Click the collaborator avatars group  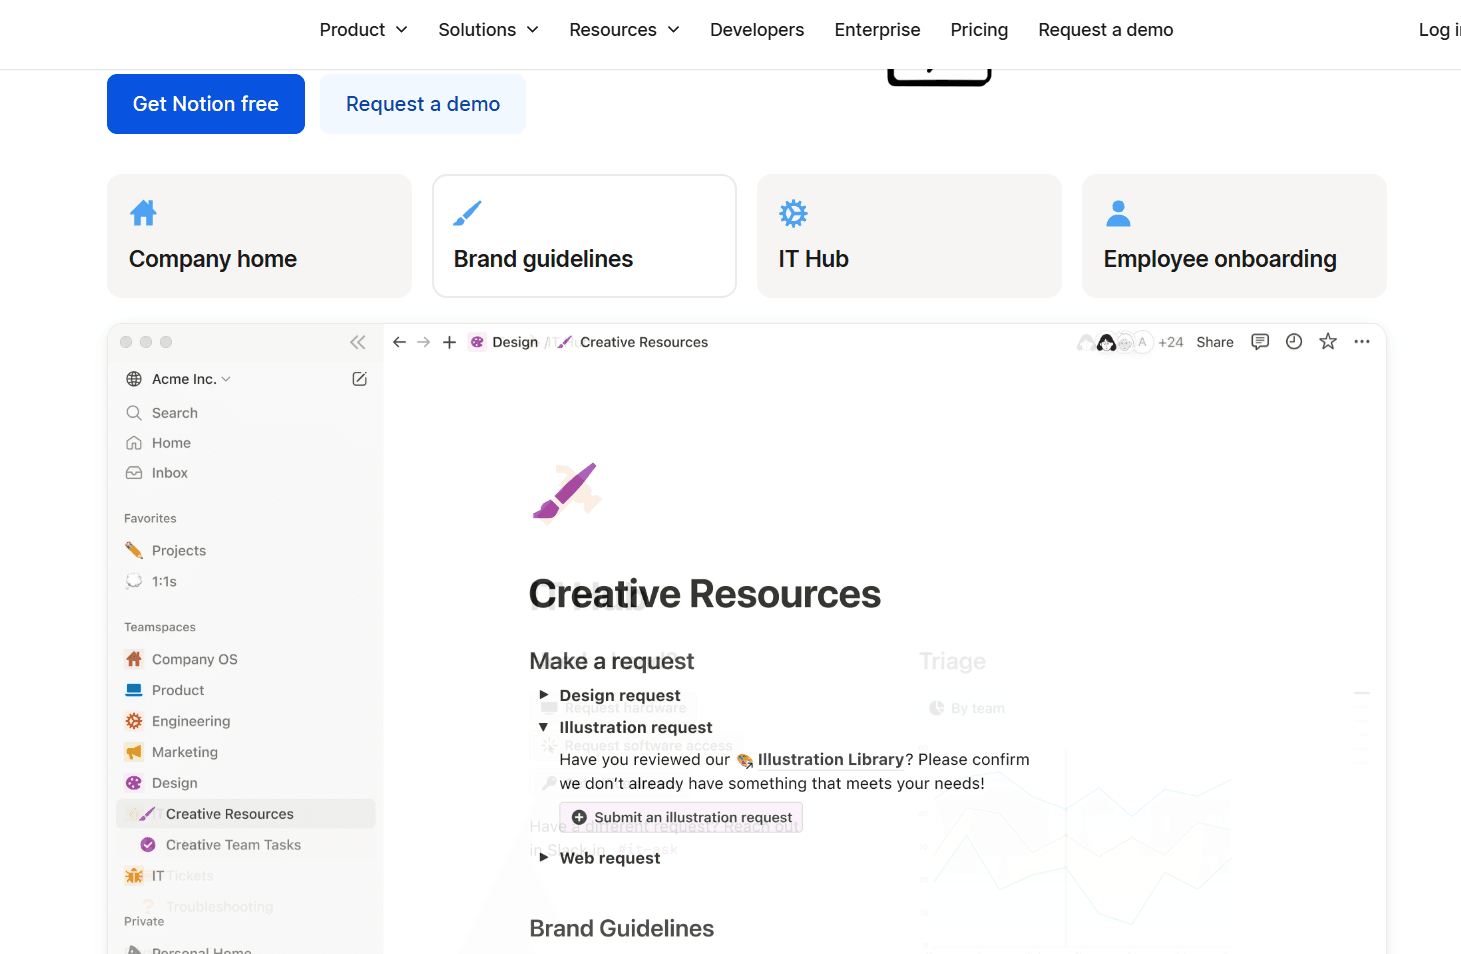[x=1115, y=342]
